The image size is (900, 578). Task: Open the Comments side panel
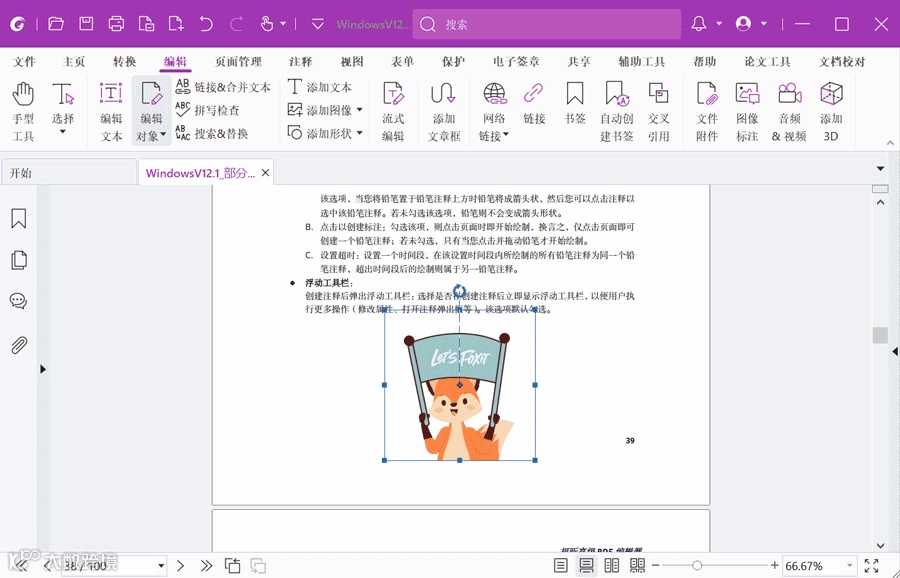tap(18, 301)
